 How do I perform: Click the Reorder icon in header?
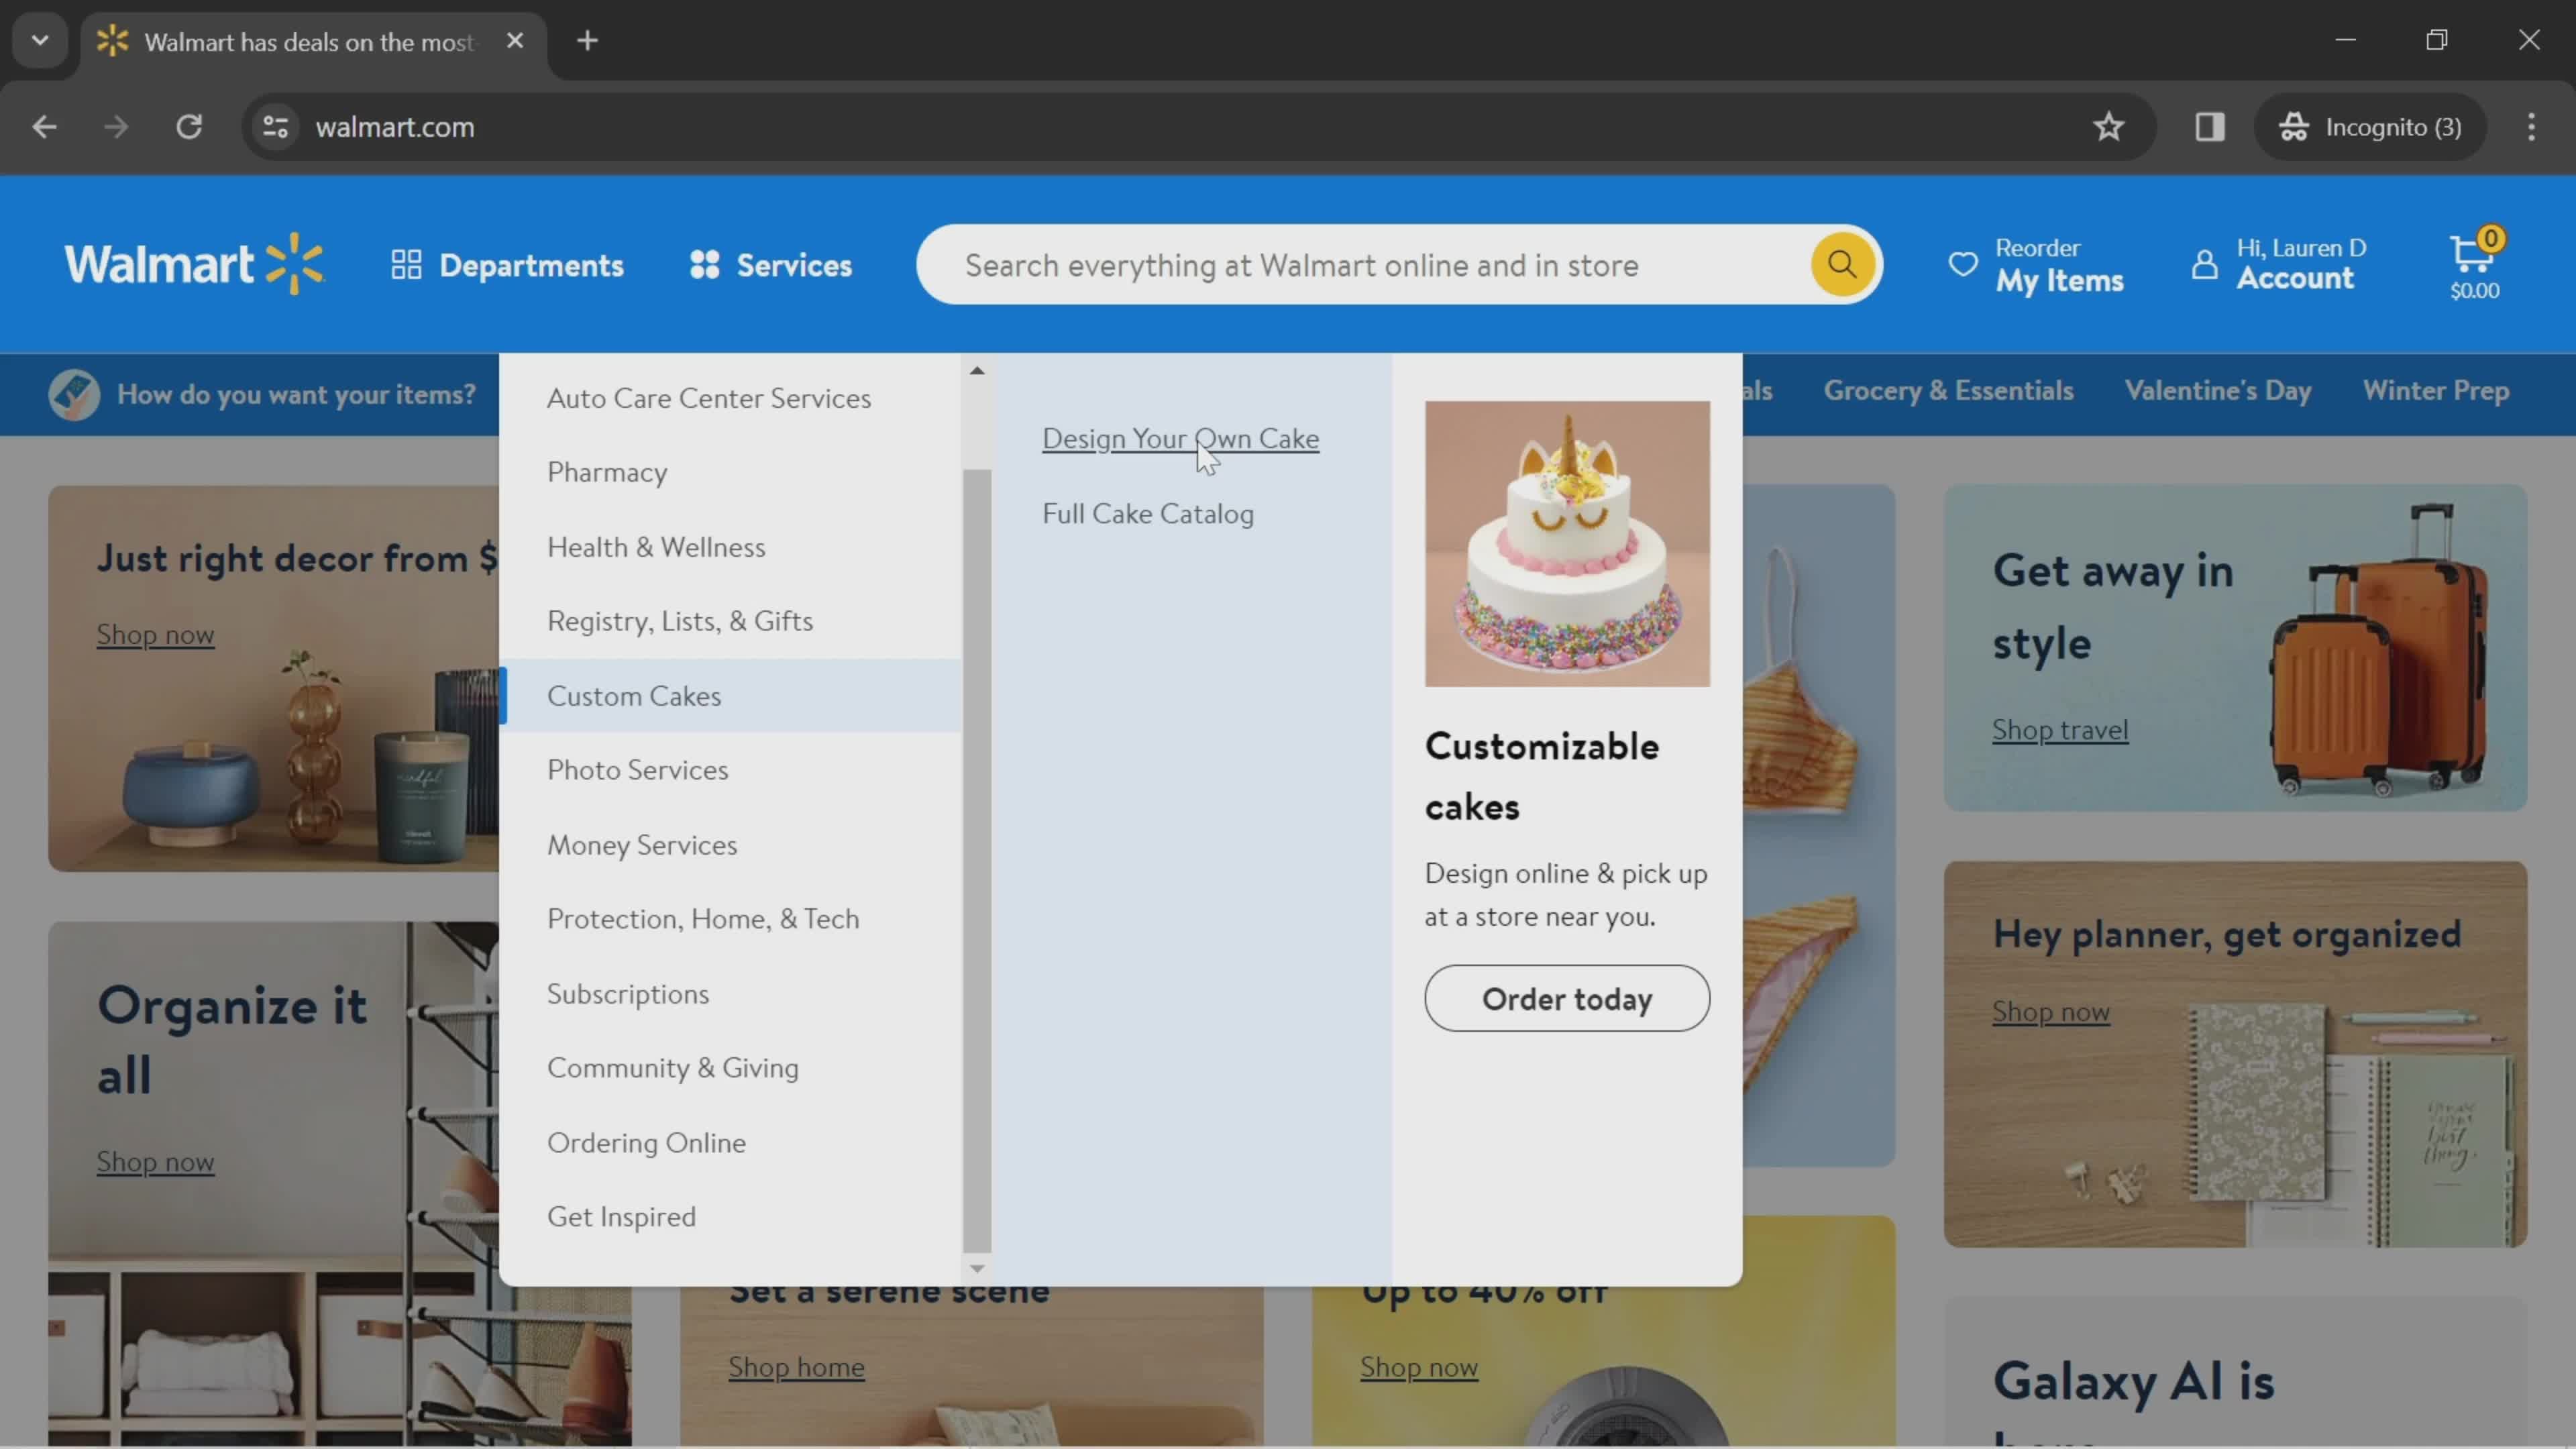tap(1962, 264)
